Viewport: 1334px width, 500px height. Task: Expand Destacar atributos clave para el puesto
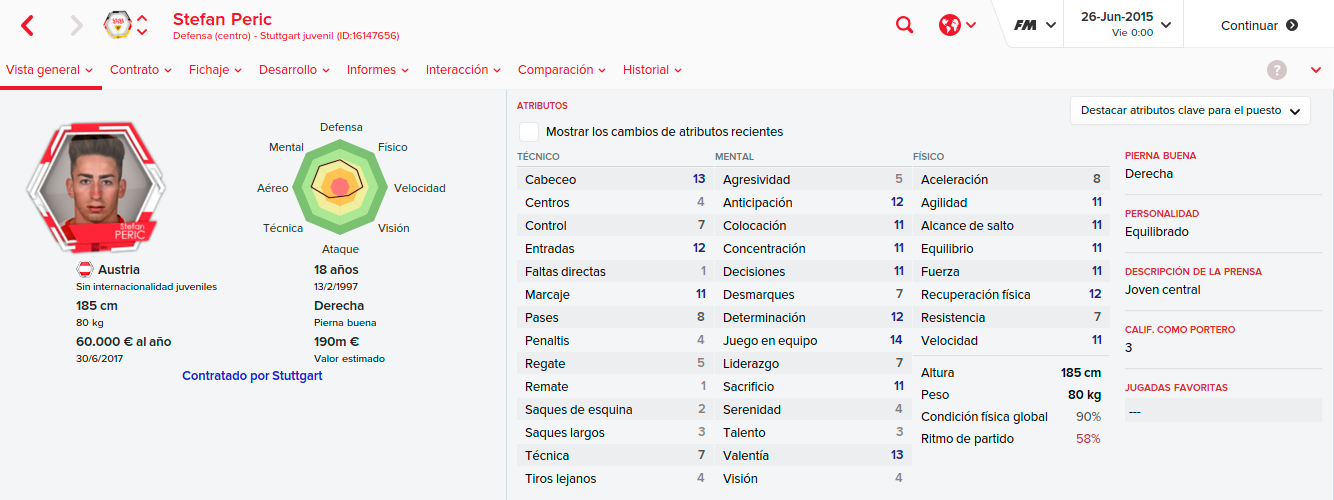click(1190, 111)
